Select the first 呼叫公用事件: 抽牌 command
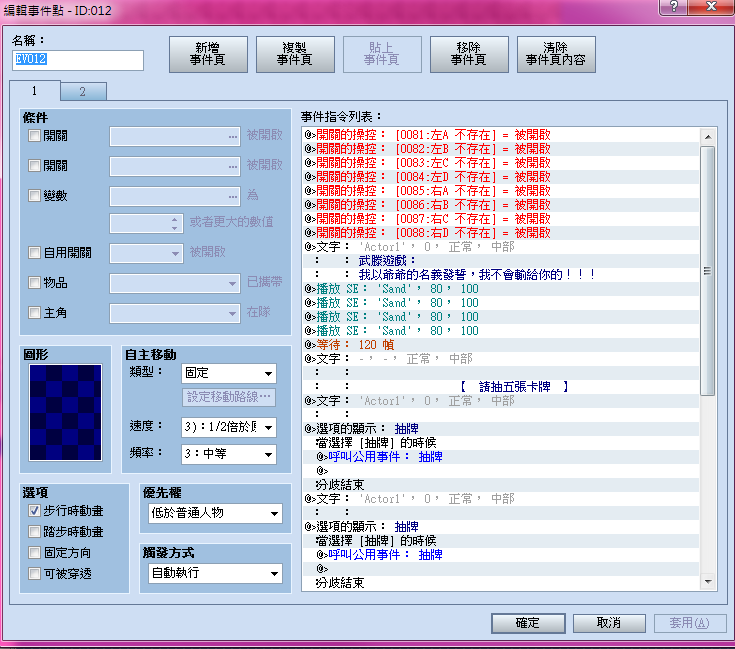The image size is (735, 649). click(x=501, y=457)
